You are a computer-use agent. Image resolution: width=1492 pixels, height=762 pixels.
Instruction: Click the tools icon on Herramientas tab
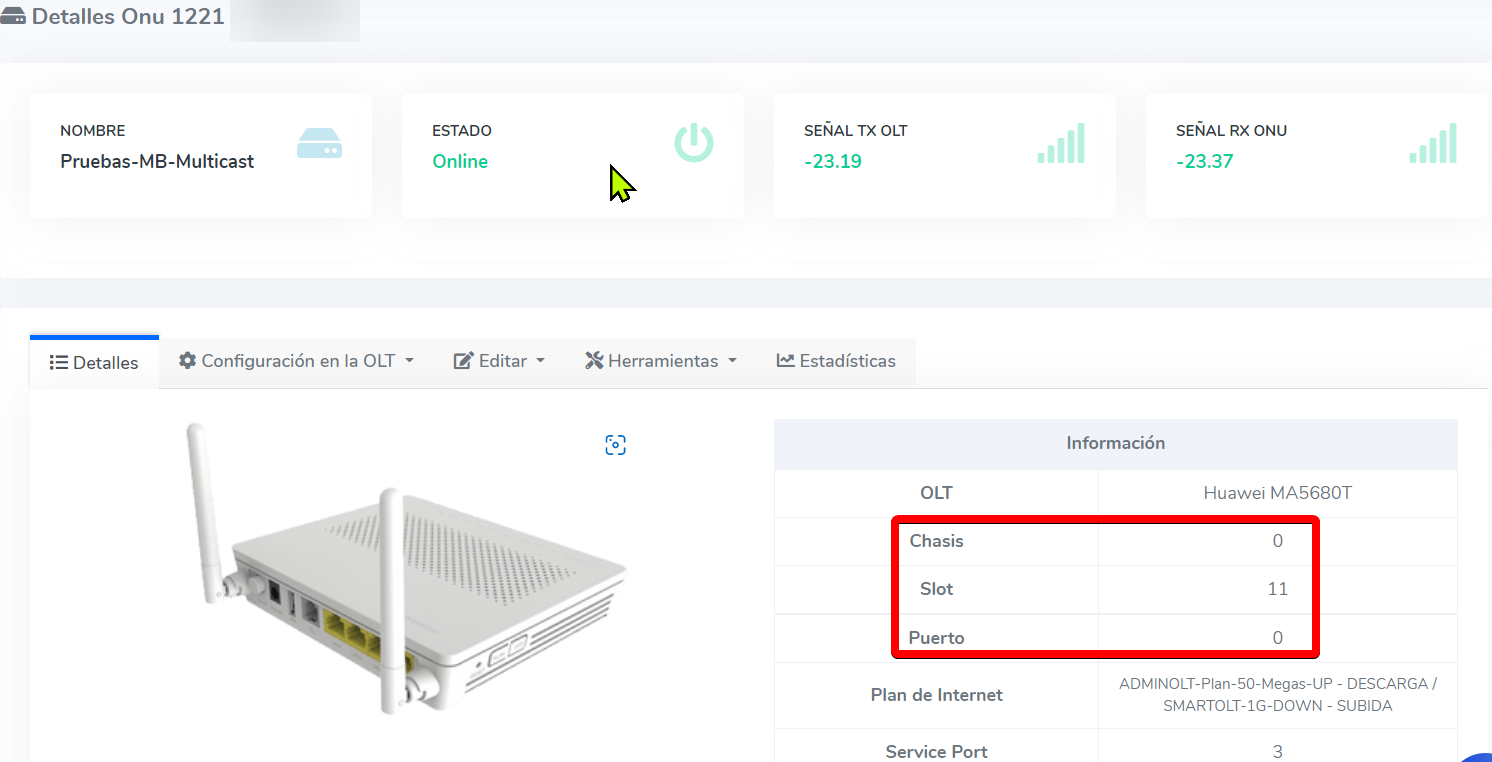594,361
